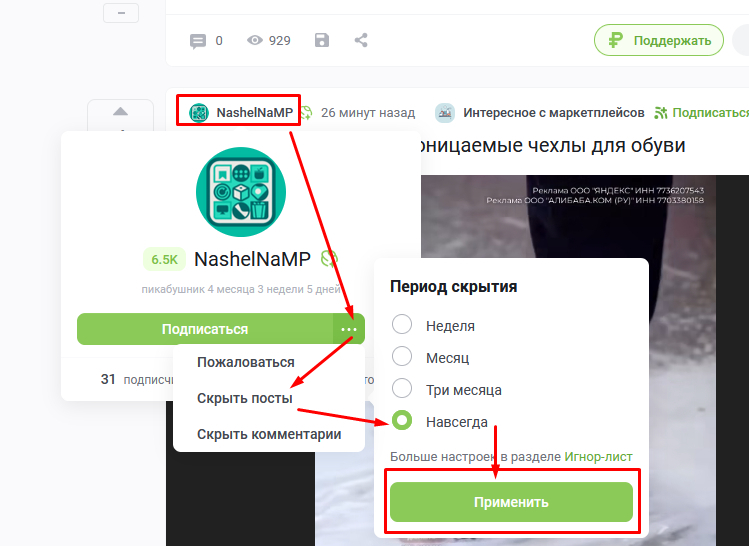Select the Три месяца radio option
Viewport: 749px width, 546px height.
pyautogui.click(x=402, y=388)
